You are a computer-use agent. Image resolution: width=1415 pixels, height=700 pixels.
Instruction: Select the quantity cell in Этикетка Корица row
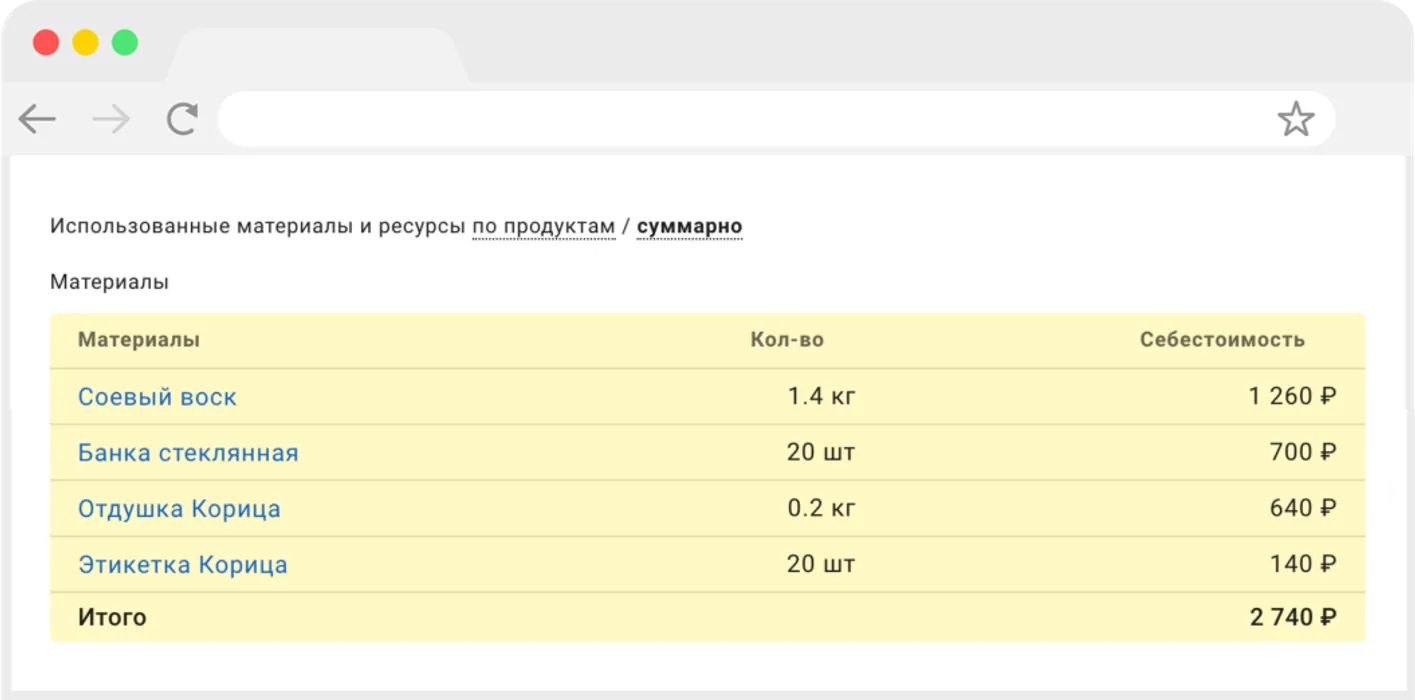click(821, 565)
